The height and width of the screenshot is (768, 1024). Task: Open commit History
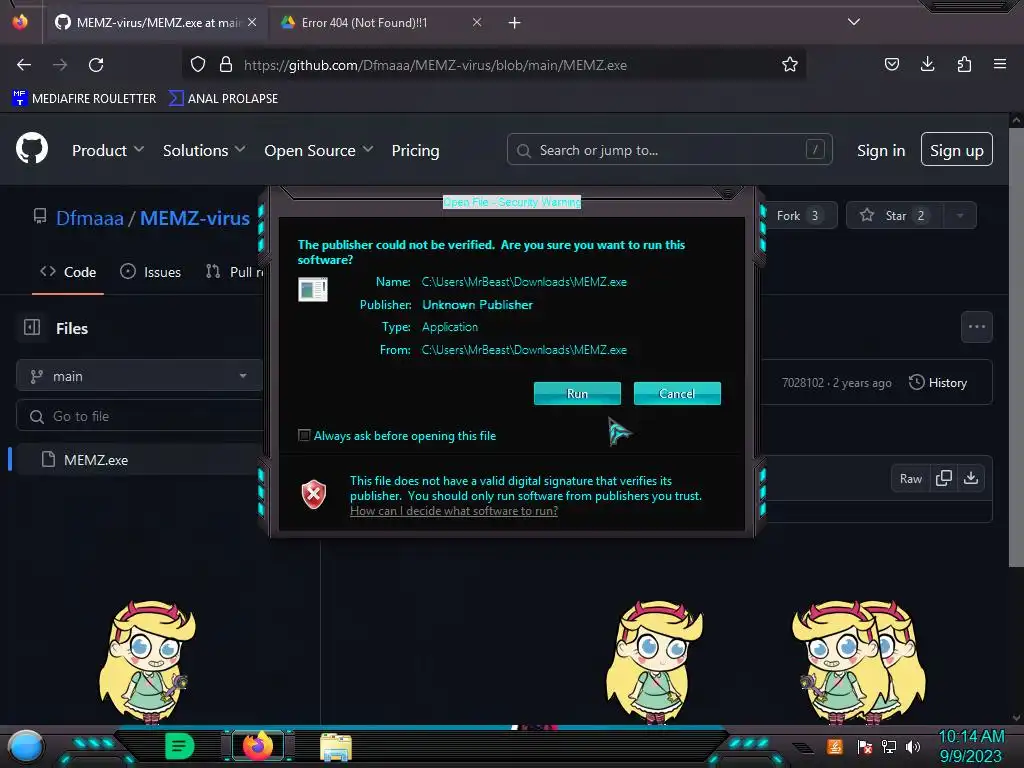[x=937, y=383]
